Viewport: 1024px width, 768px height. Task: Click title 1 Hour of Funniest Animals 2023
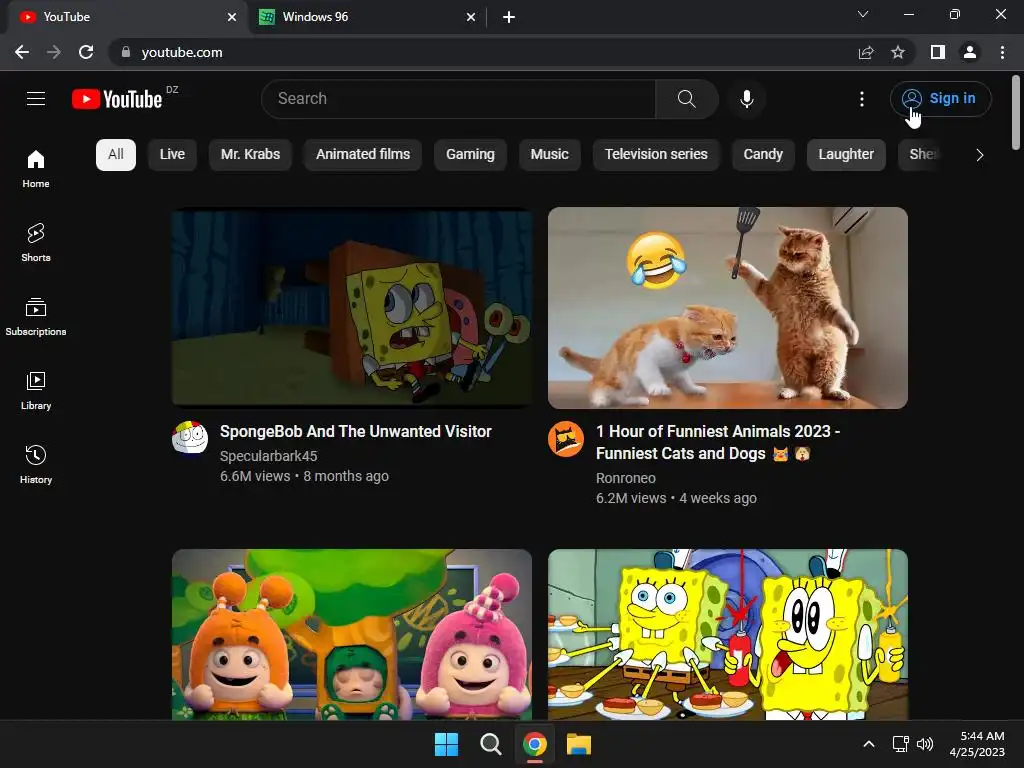pyautogui.click(x=718, y=442)
